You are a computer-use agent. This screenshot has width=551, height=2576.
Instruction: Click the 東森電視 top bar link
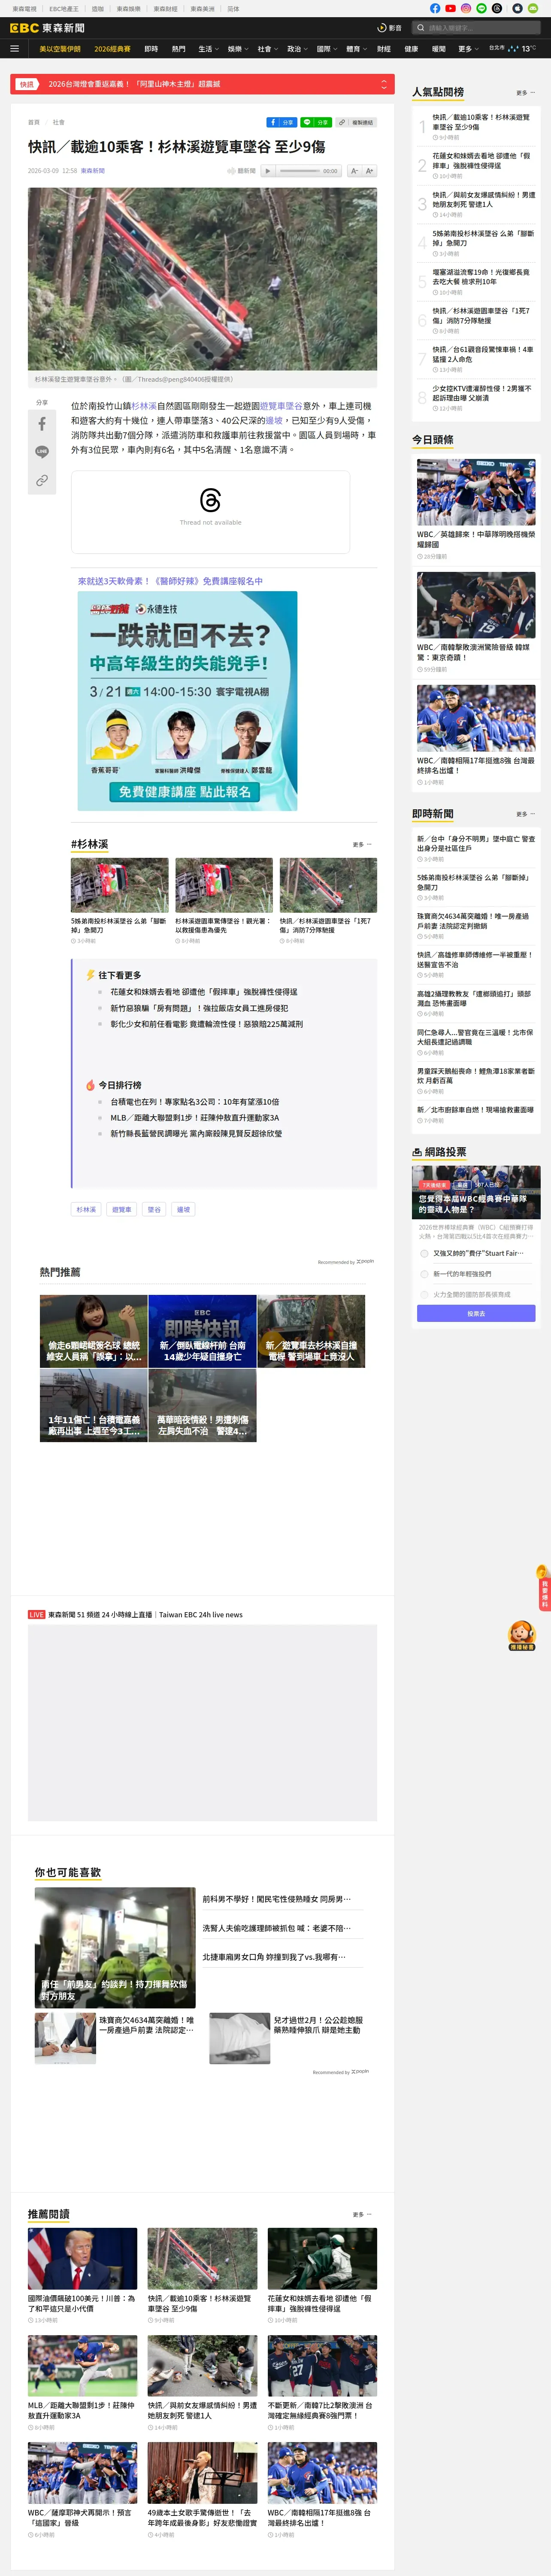tap(24, 8)
